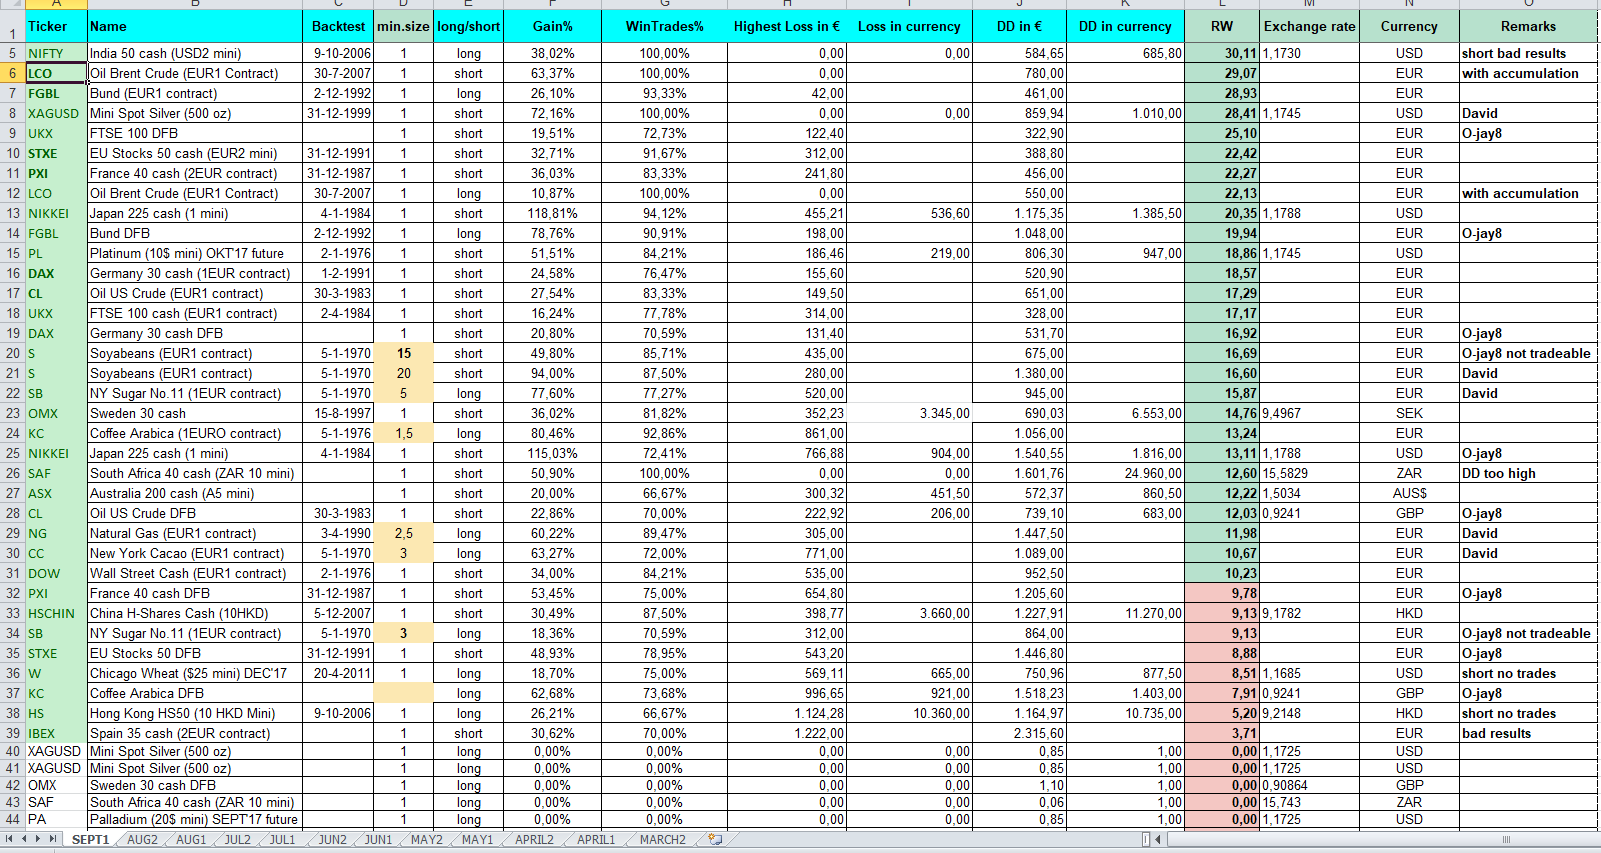Switch to the AUG1 sheet tab
The height and width of the screenshot is (853, 1601).
[191, 840]
